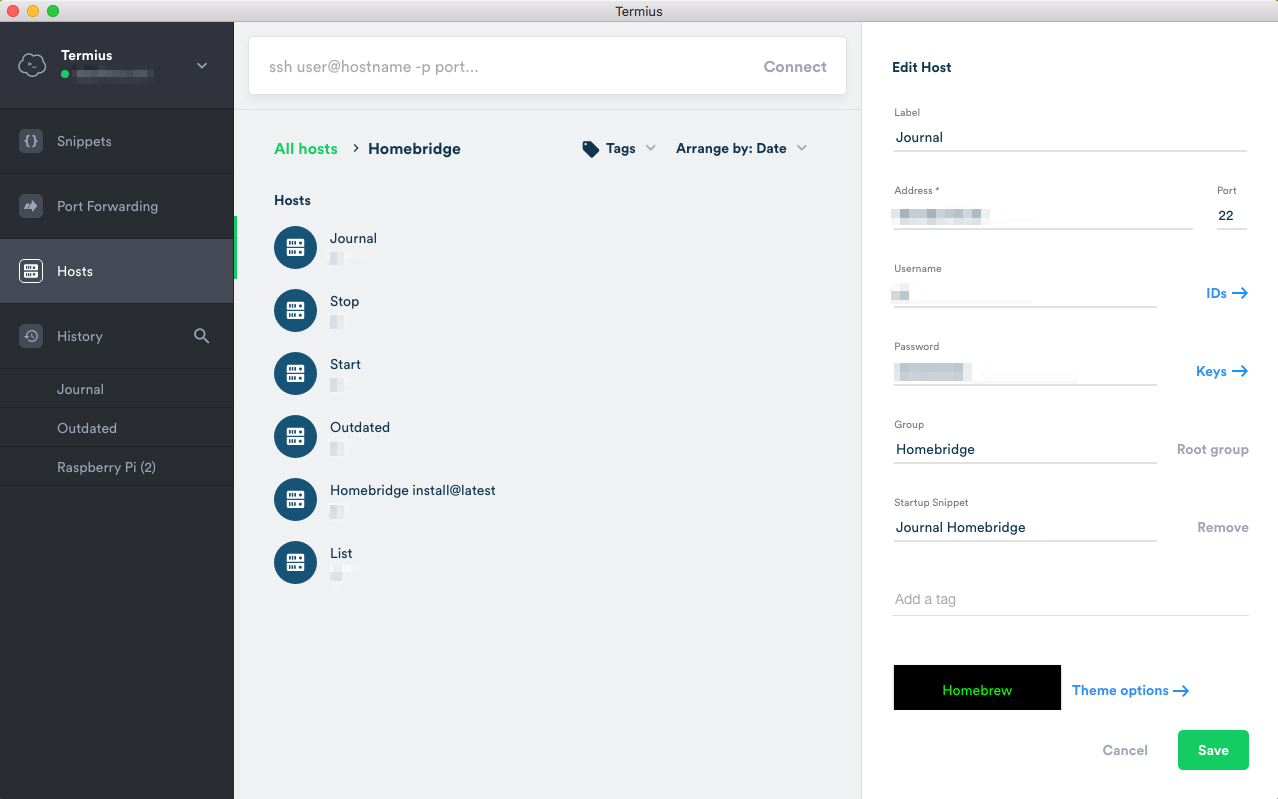This screenshot has width=1278, height=799.
Task: Click the Hosts server icon in sidebar
Action: click(x=31, y=271)
